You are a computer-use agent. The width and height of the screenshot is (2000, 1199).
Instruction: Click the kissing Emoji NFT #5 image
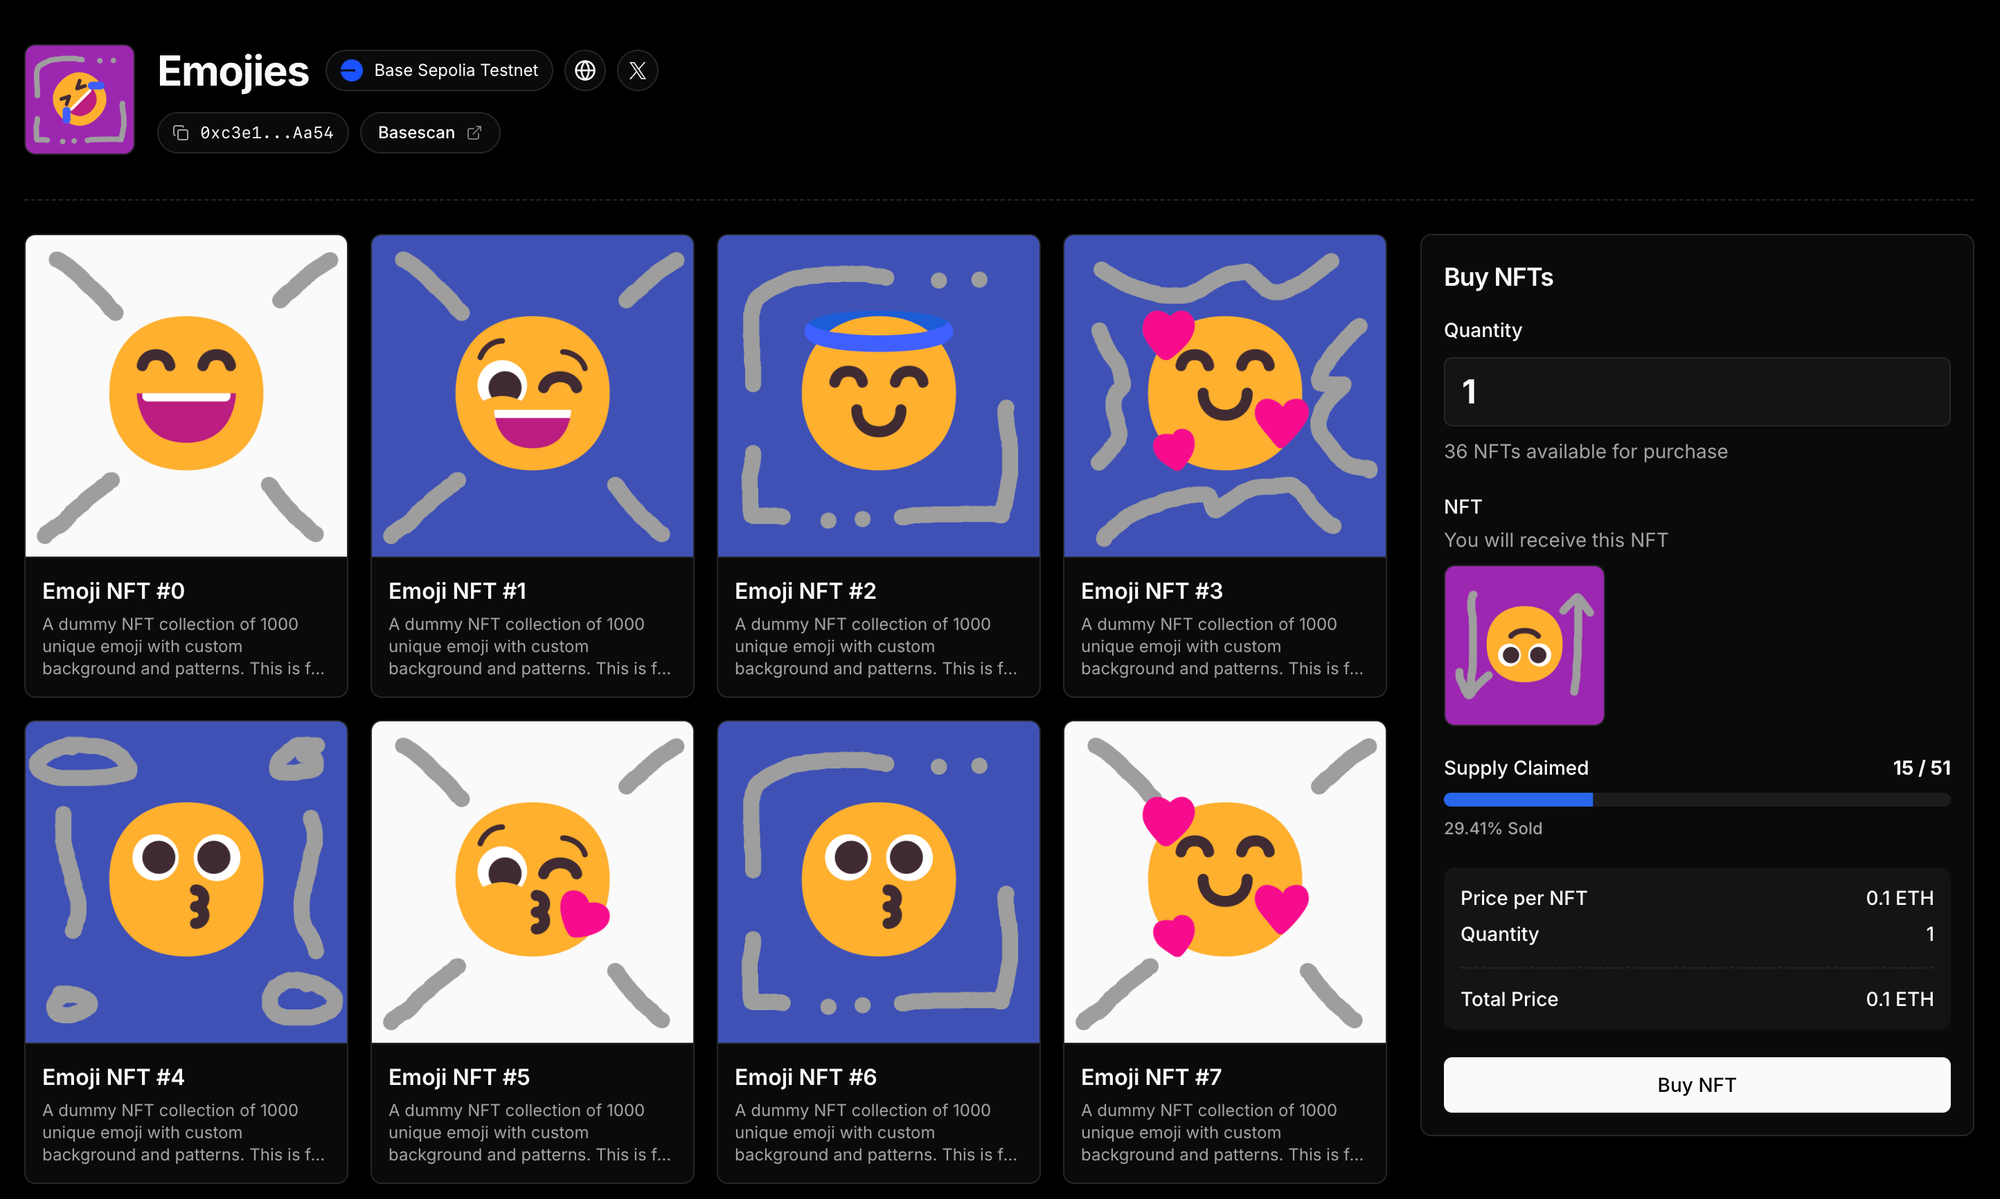pos(532,882)
